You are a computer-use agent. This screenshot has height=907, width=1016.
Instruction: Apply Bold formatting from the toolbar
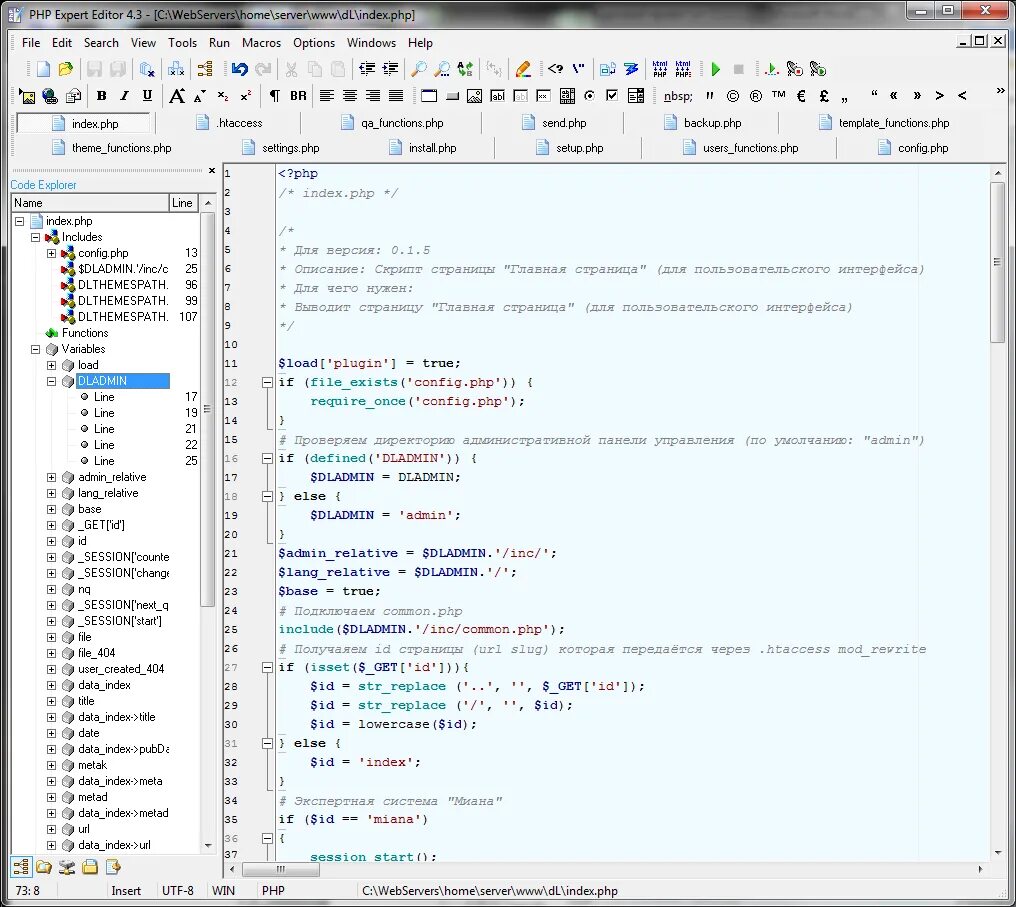(x=101, y=96)
